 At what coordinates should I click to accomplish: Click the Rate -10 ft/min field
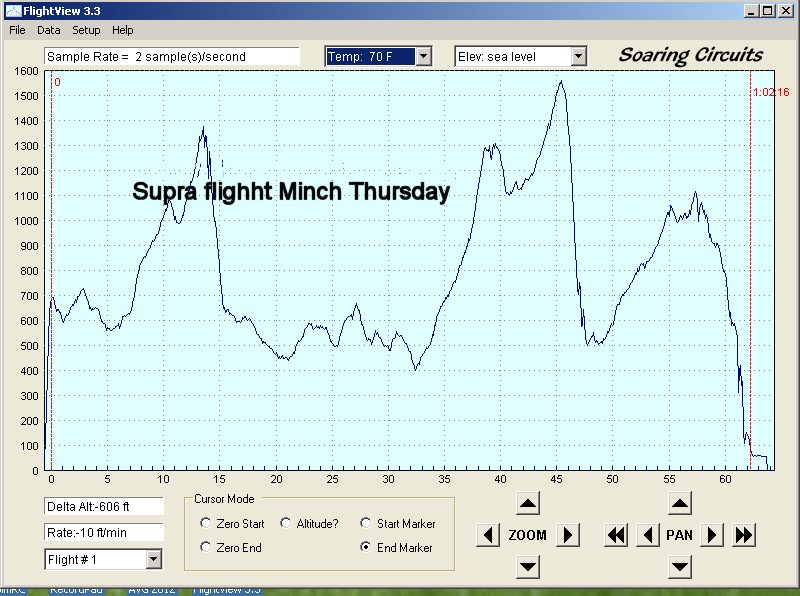pyautogui.click(x=104, y=533)
